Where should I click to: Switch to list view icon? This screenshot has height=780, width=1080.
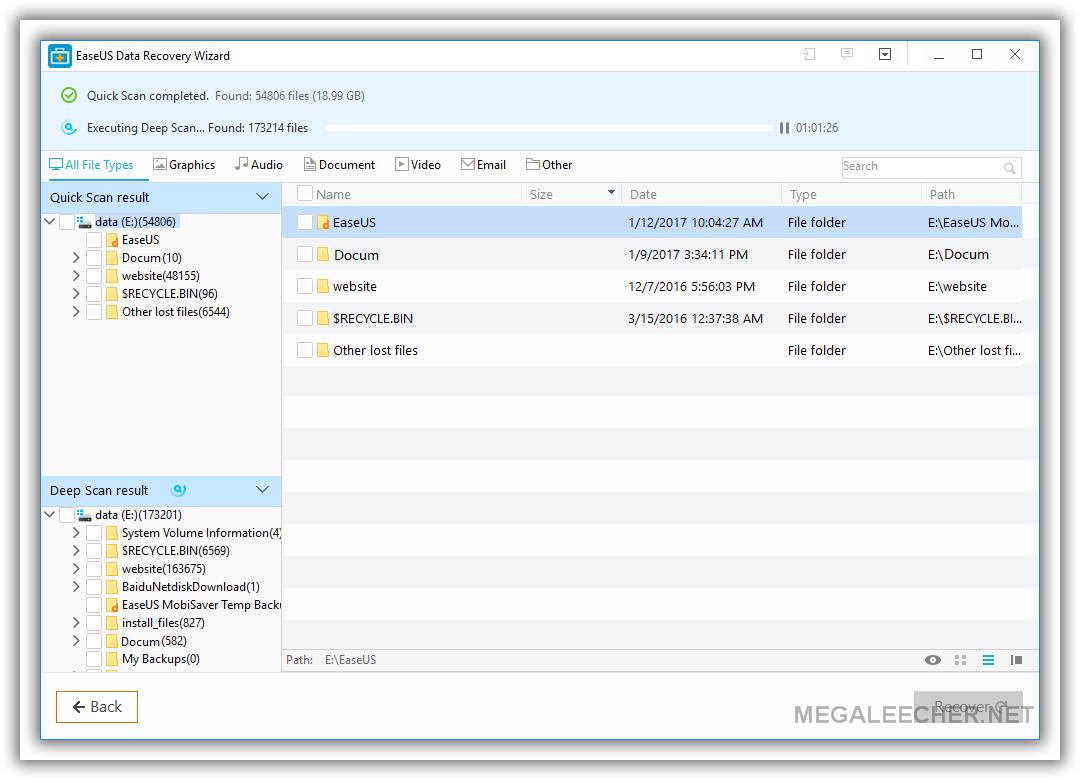coord(988,660)
